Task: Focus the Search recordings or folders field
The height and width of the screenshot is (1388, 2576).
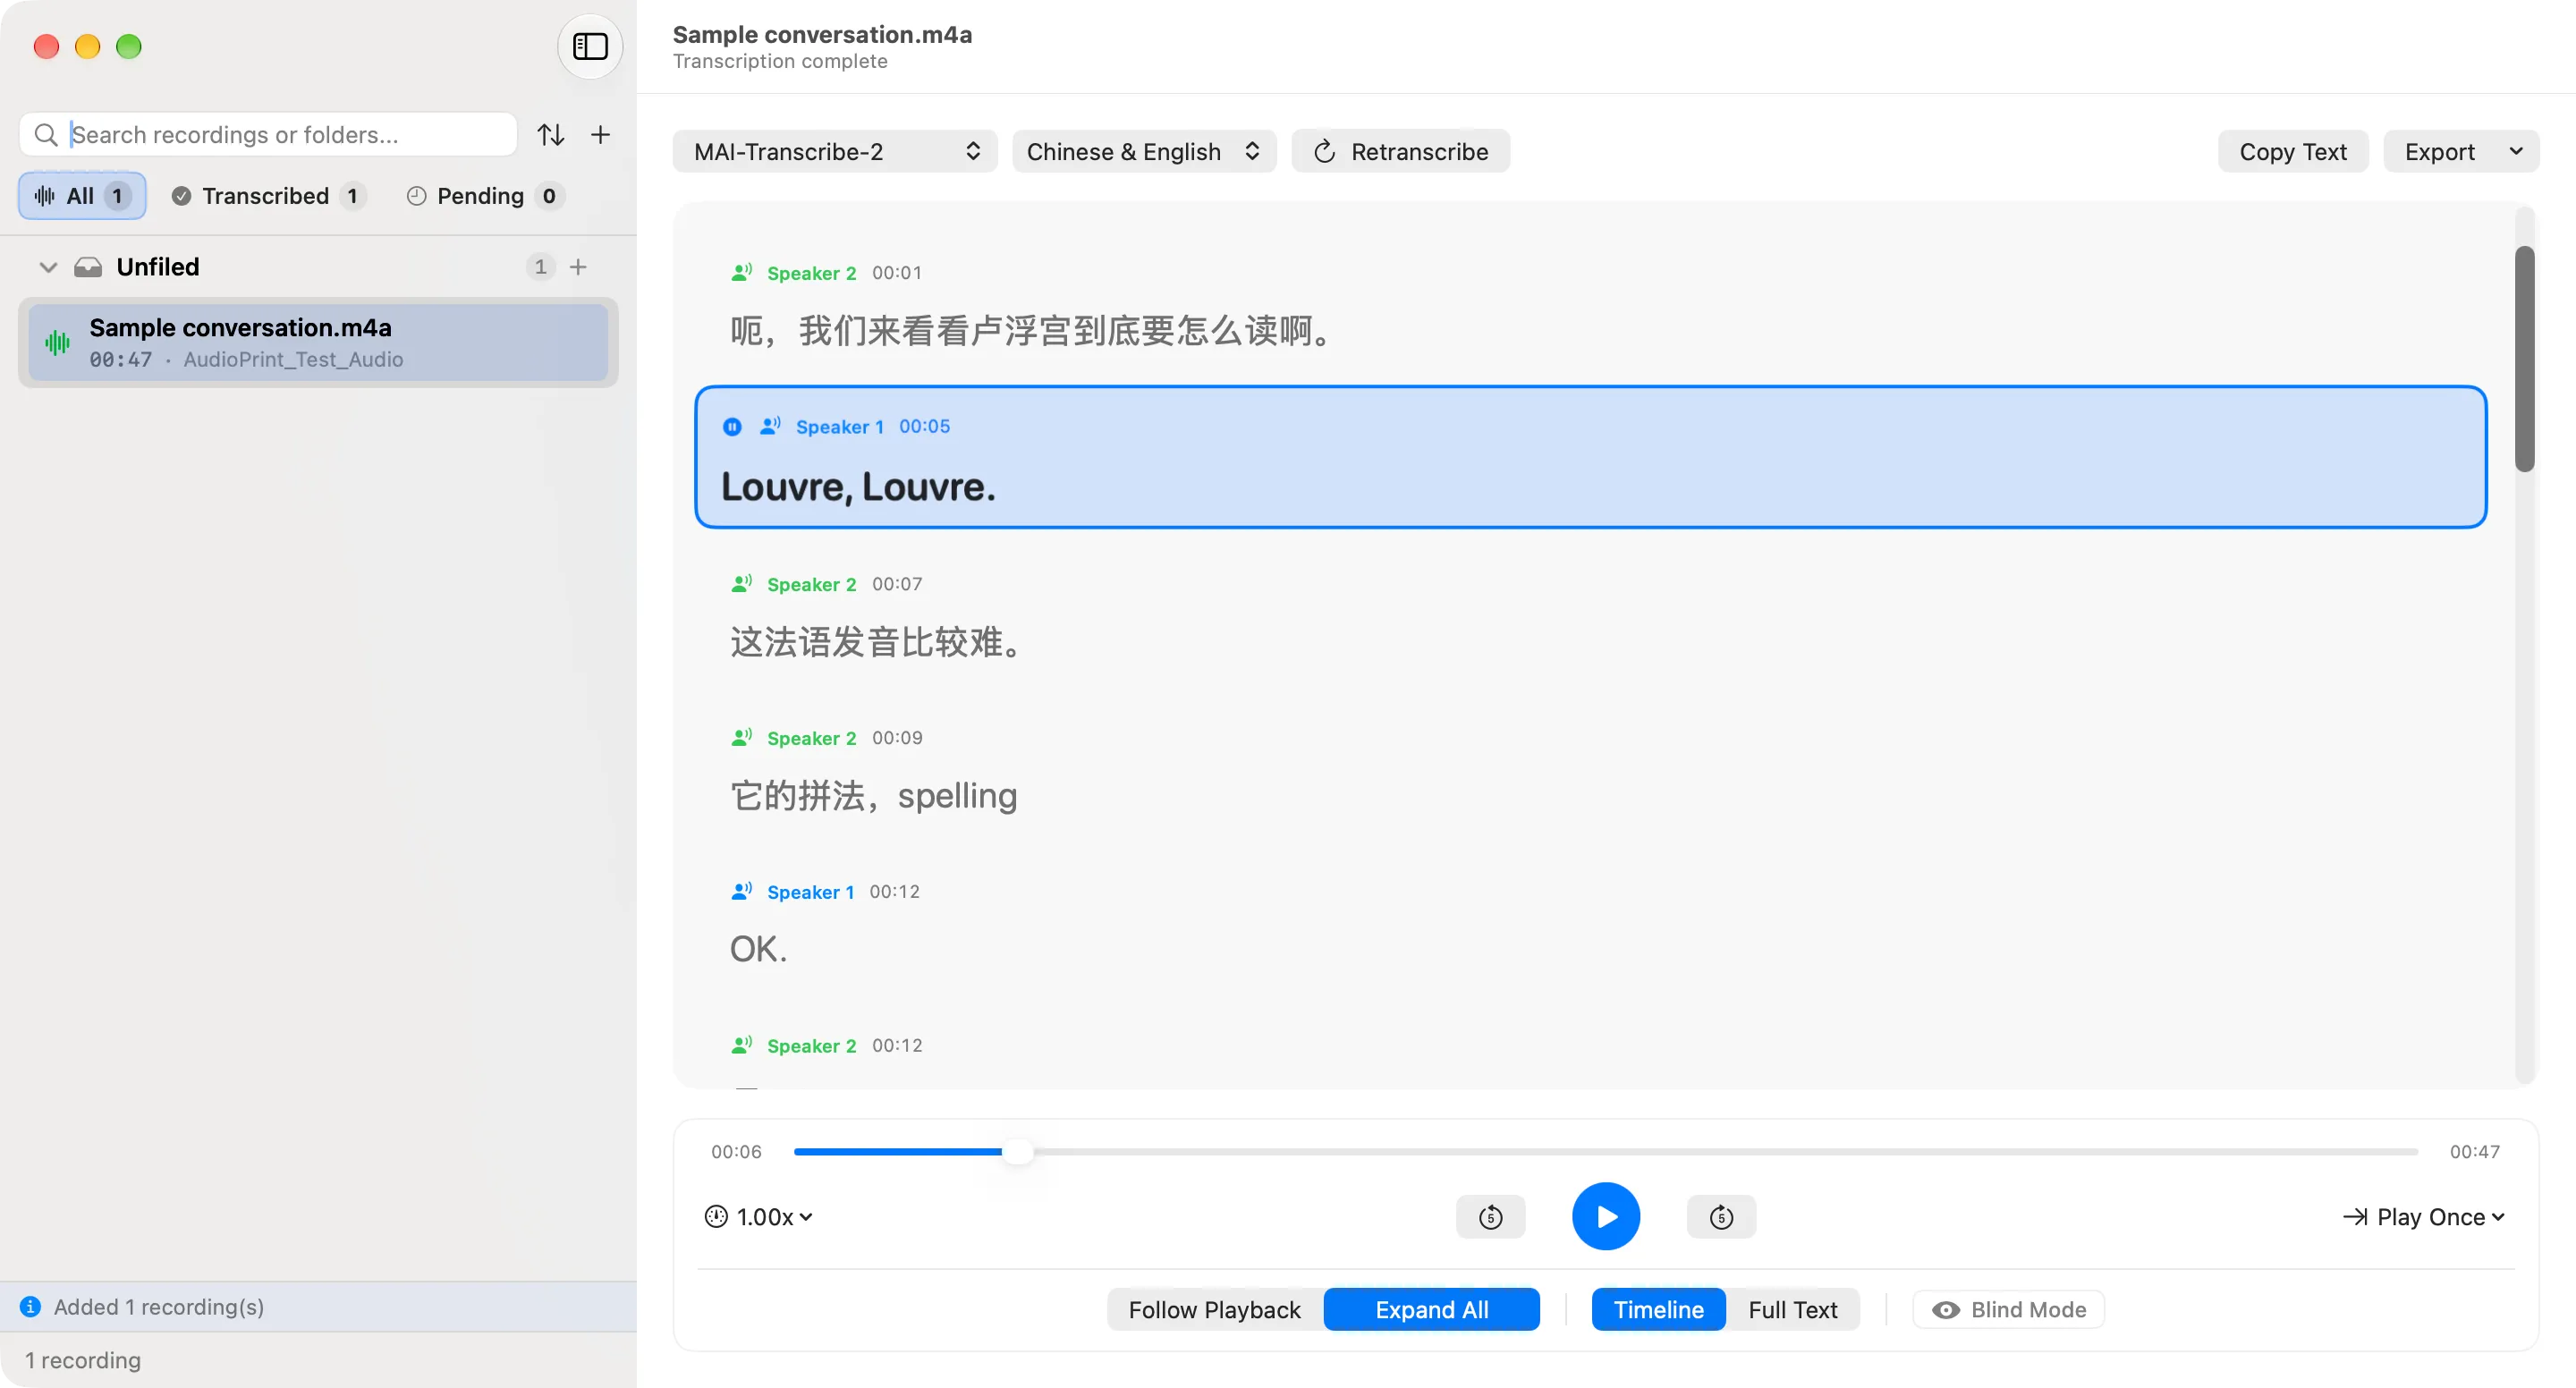Action: coord(268,134)
